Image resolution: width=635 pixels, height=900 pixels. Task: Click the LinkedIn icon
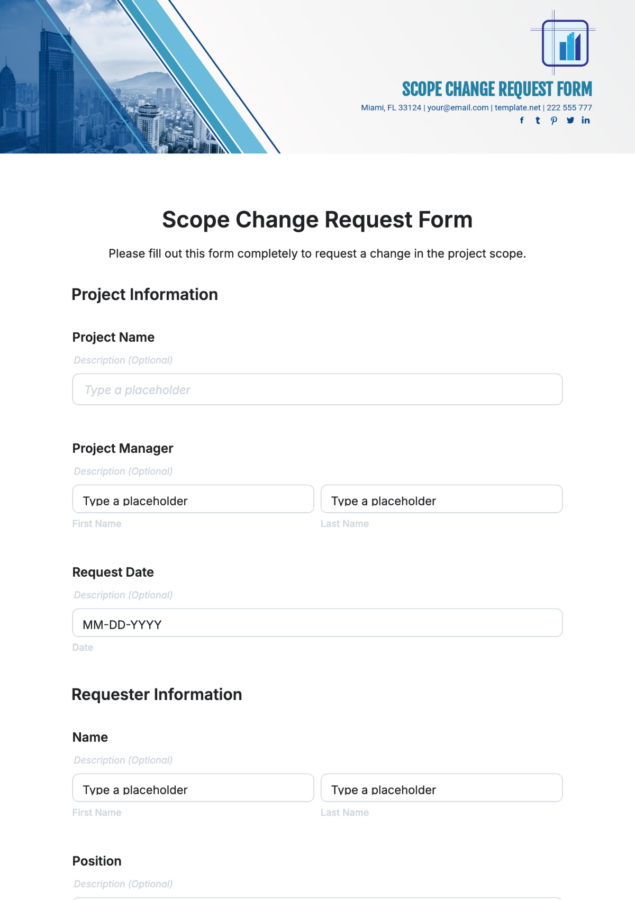(x=585, y=120)
